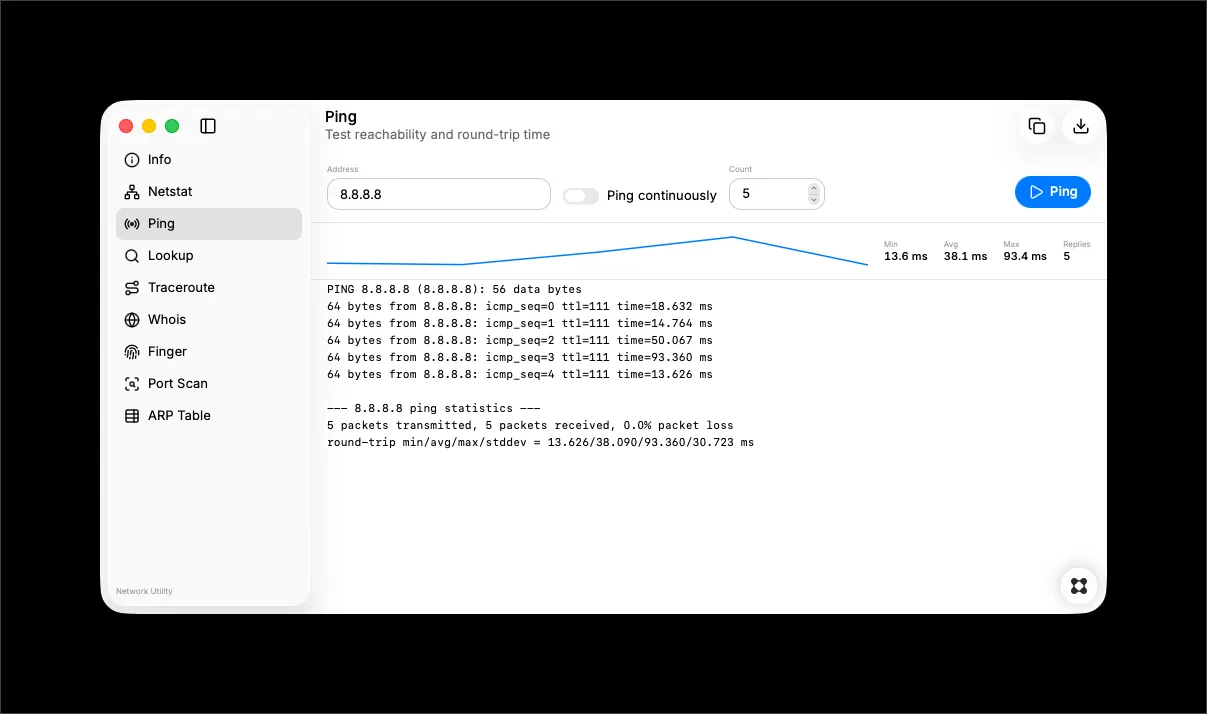Click the Min value 13.6 ms
The width and height of the screenshot is (1207, 714).
click(x=906, y=256)
